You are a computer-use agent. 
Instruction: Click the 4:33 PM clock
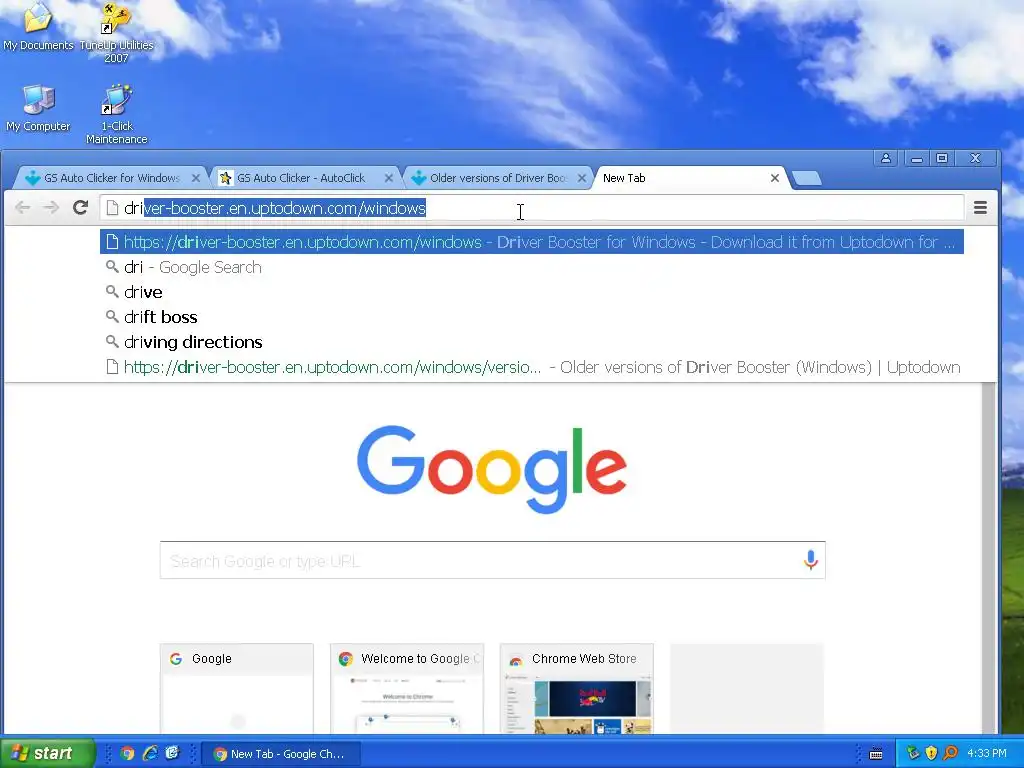pyautogui.click(x=987, y=754)
